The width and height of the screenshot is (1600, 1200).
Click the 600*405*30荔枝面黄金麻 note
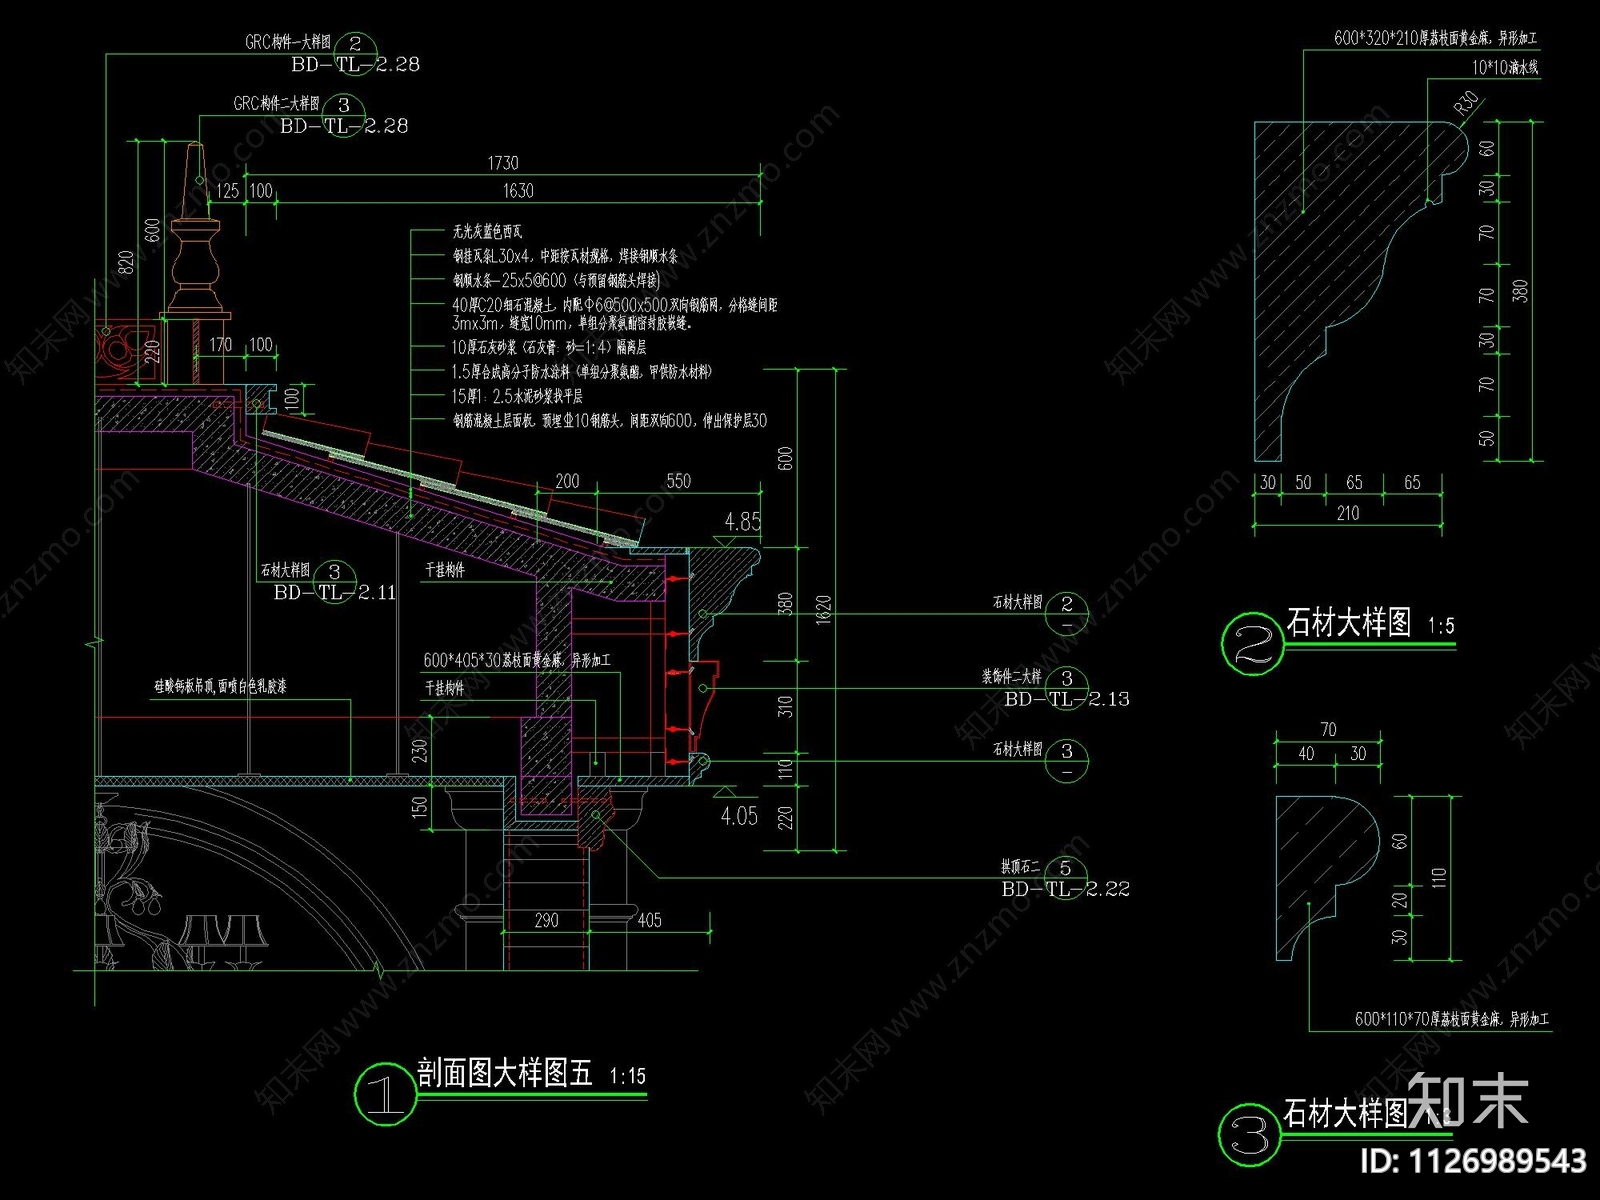click(x=517, y=661)
